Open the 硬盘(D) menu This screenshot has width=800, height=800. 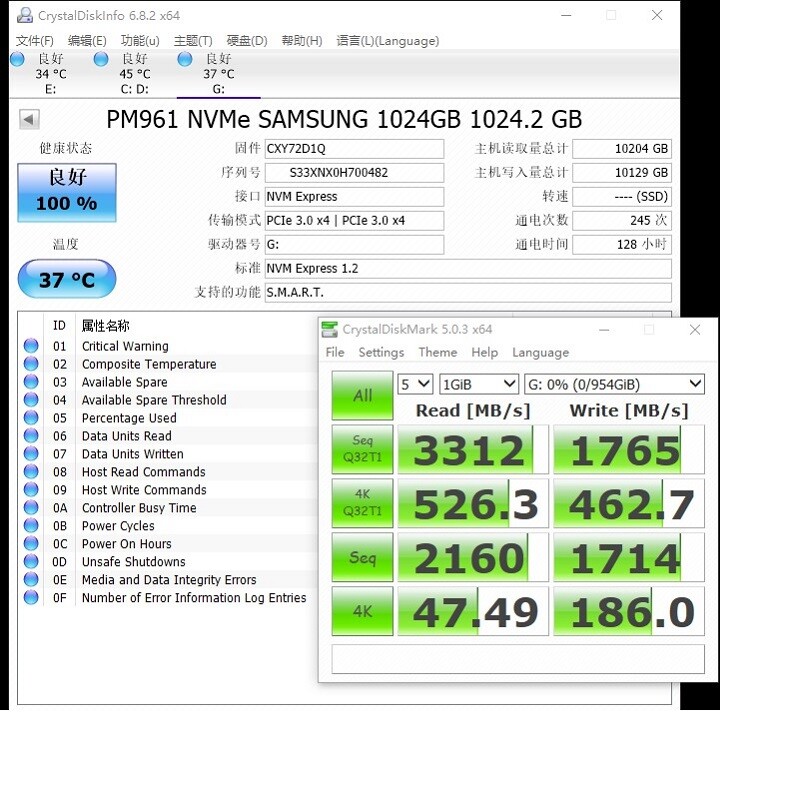pos(247,41)
